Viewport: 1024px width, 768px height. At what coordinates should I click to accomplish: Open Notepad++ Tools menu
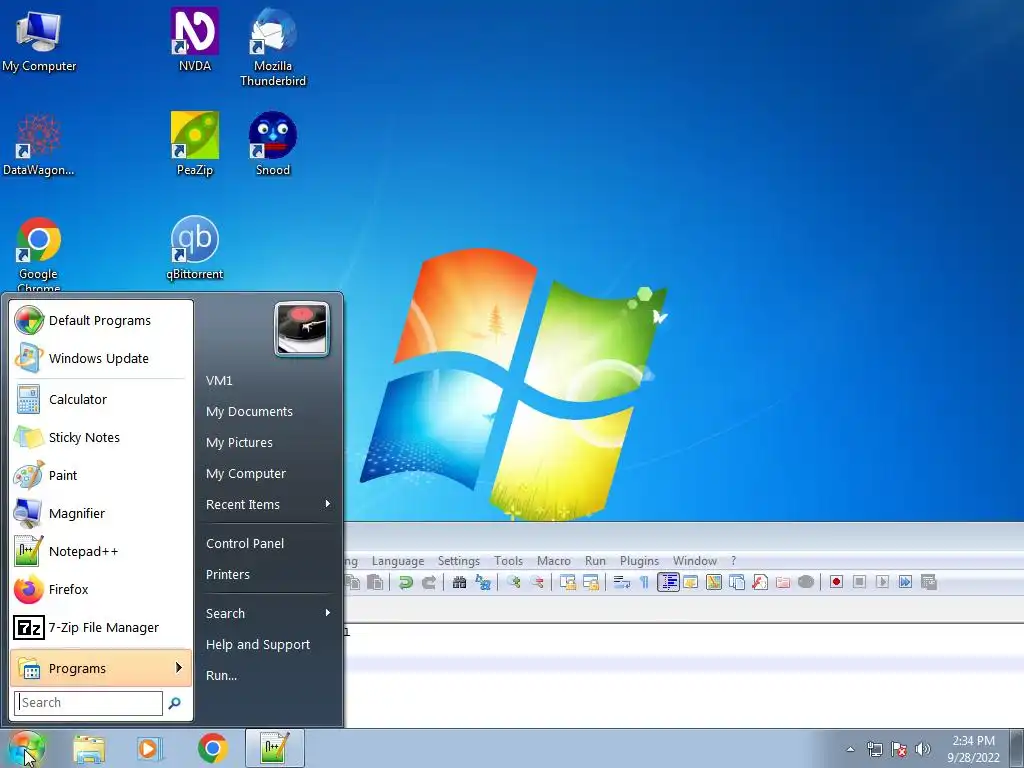(x=508, y=561)
